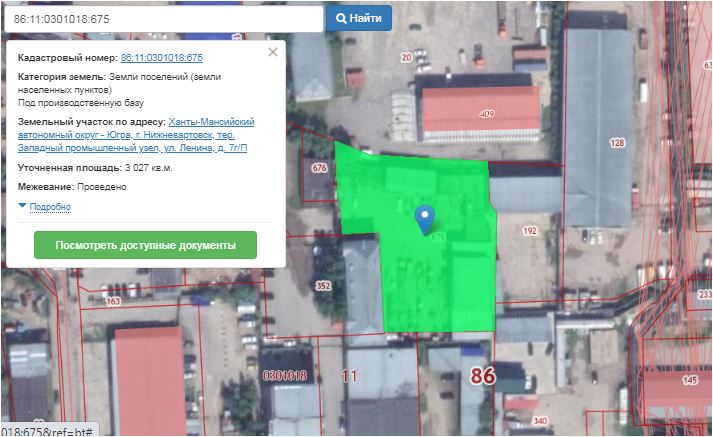713x437 pixels.
Task: Select parcel labeled 128 on the map
Action: (x=617, y=144)
